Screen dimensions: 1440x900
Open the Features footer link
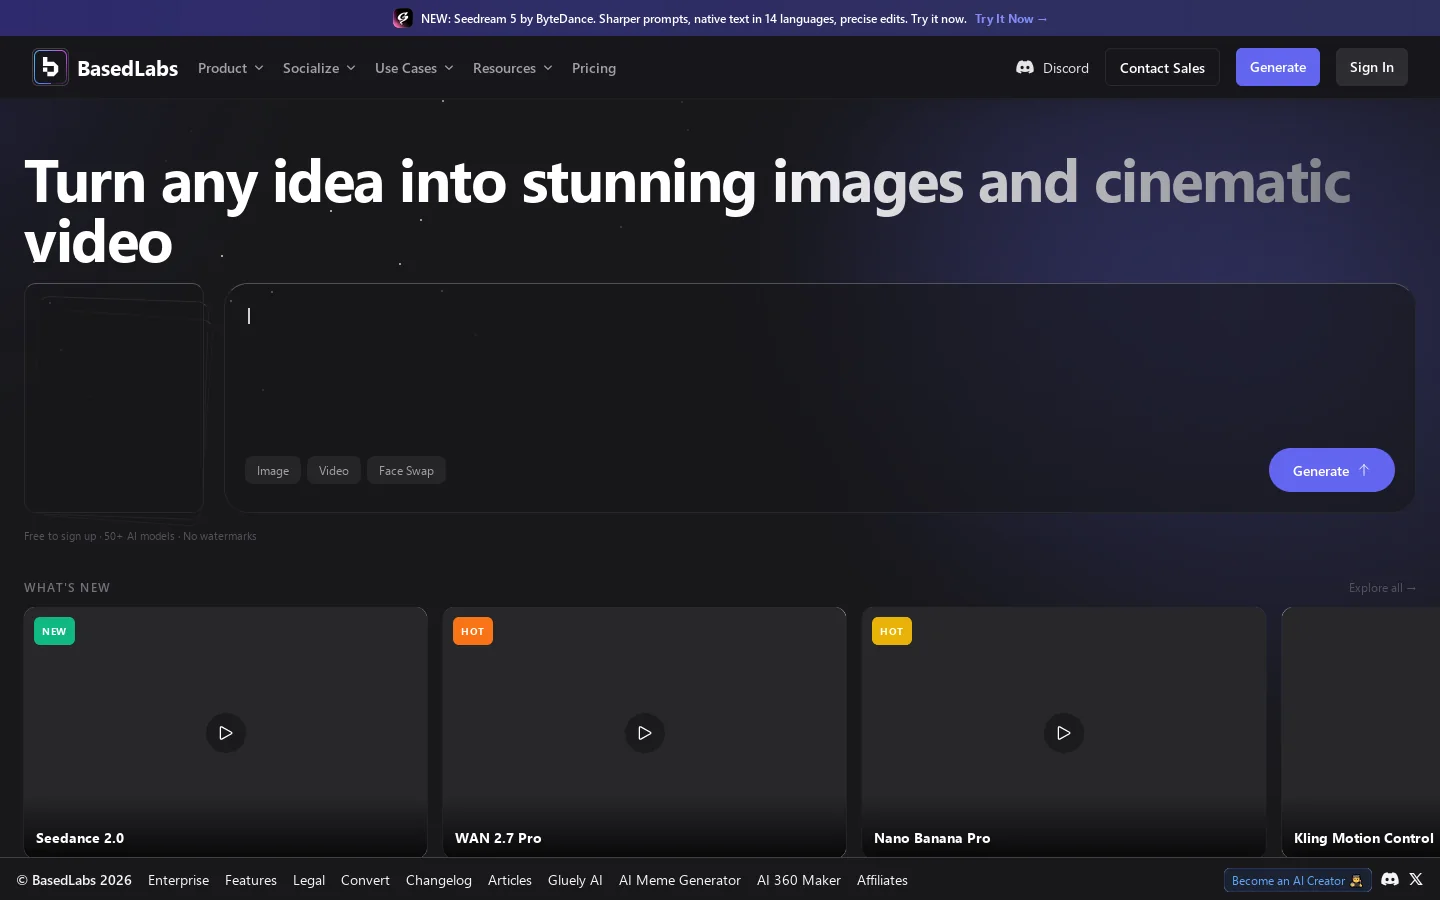[251, 880]
